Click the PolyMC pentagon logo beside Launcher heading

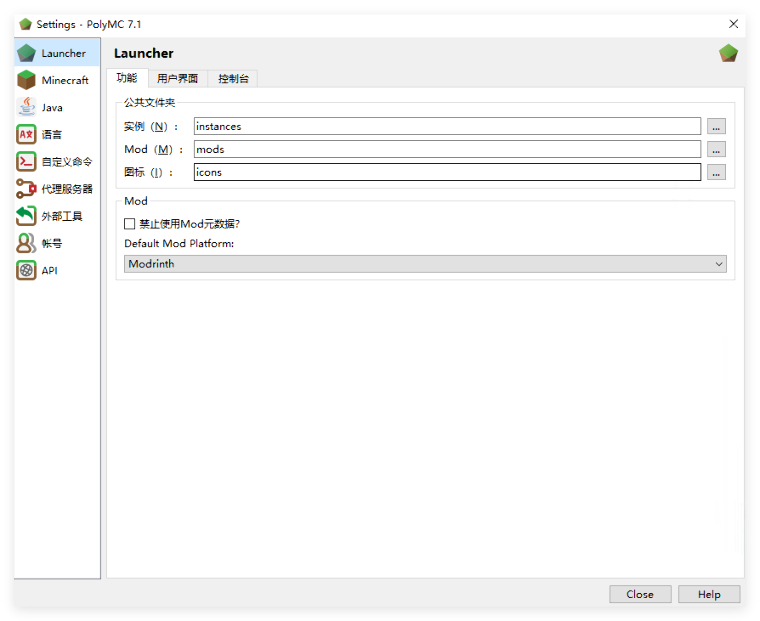pos(728,53)
